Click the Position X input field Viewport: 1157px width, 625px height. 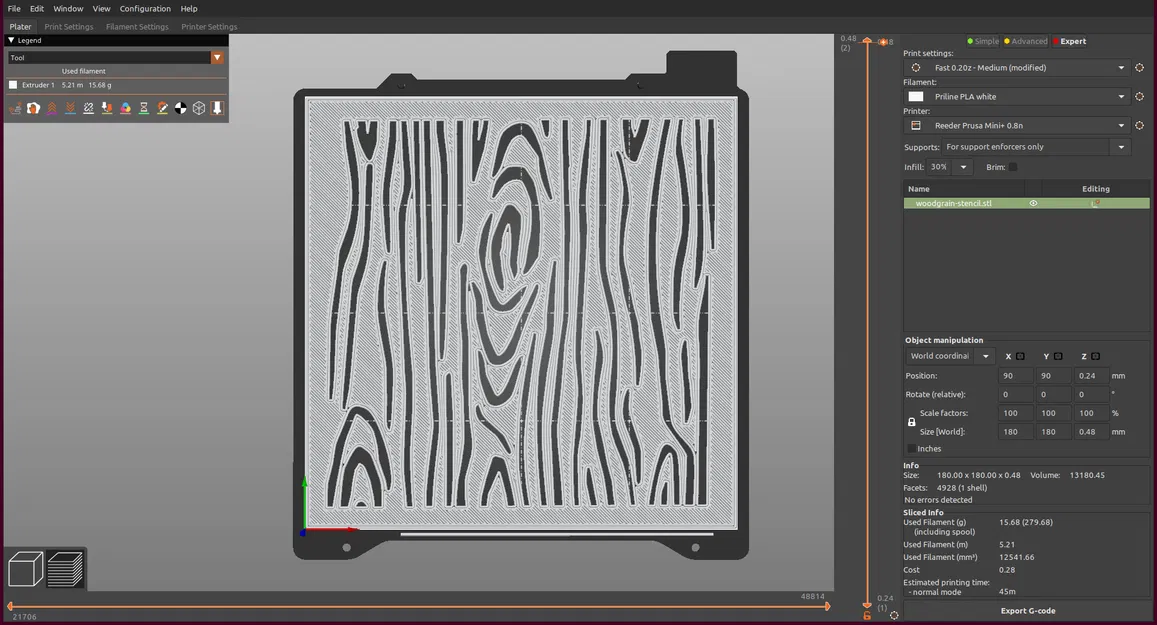pos(1015,376)
